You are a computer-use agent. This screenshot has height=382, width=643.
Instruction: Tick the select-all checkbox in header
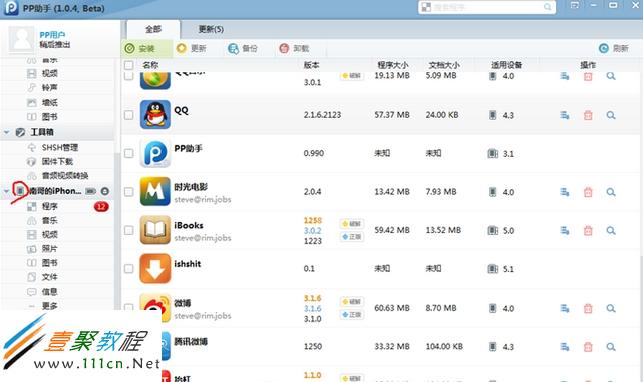(x=128, y=65)
